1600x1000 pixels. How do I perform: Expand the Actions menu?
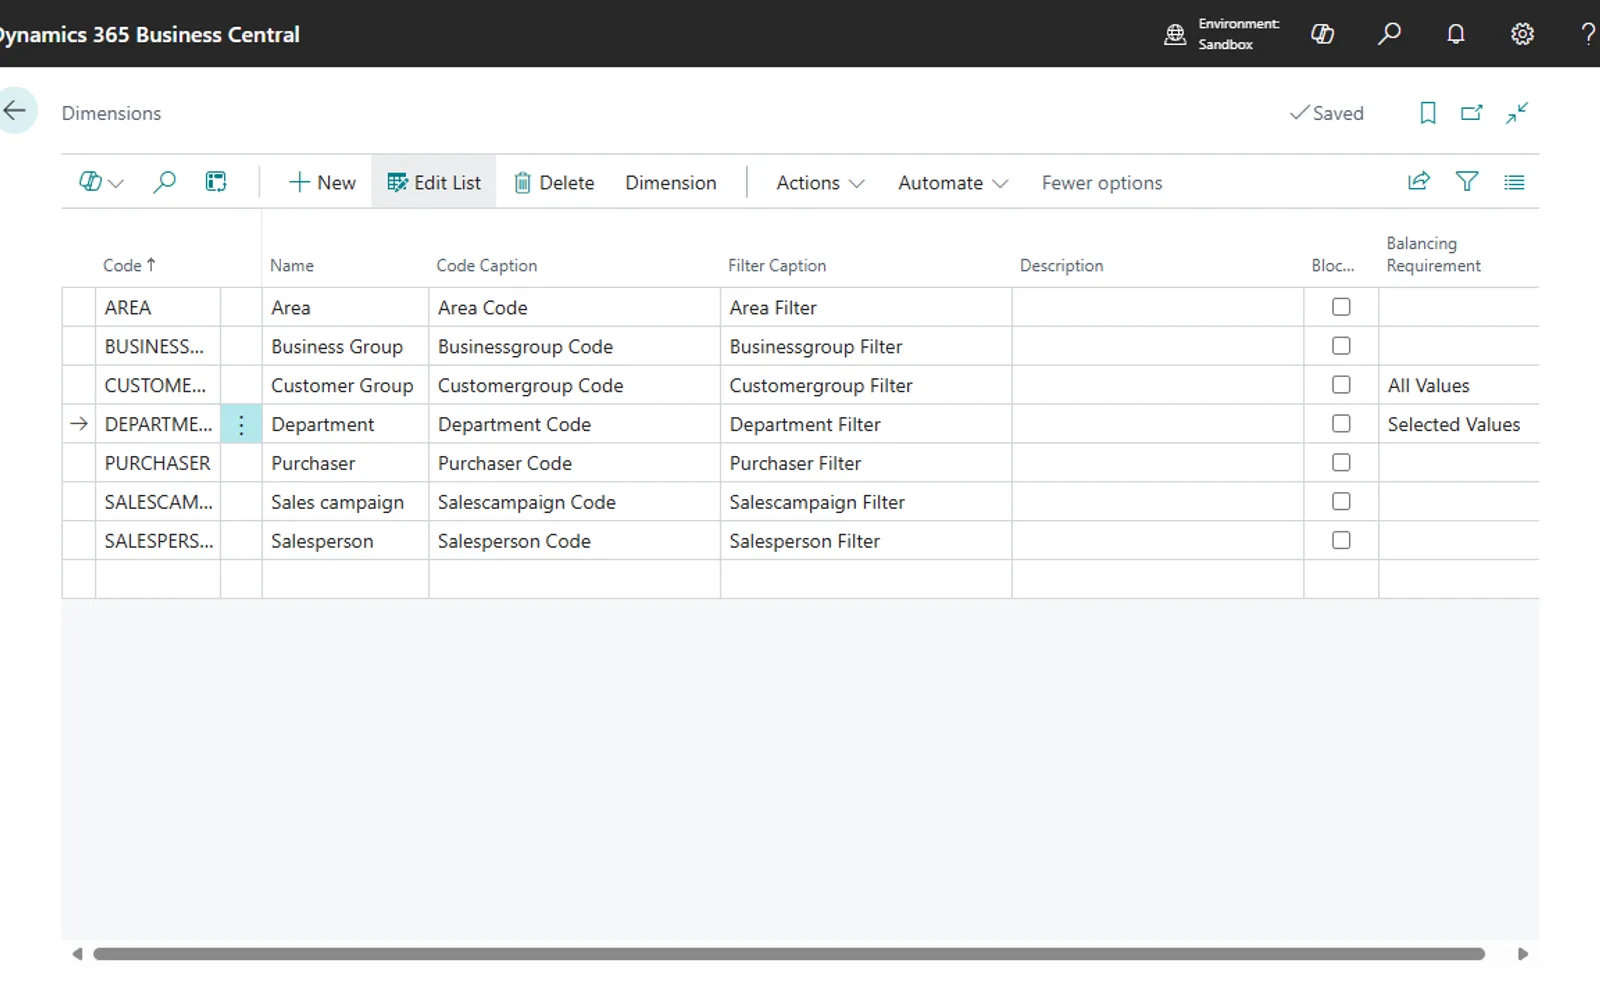point(820,183)
